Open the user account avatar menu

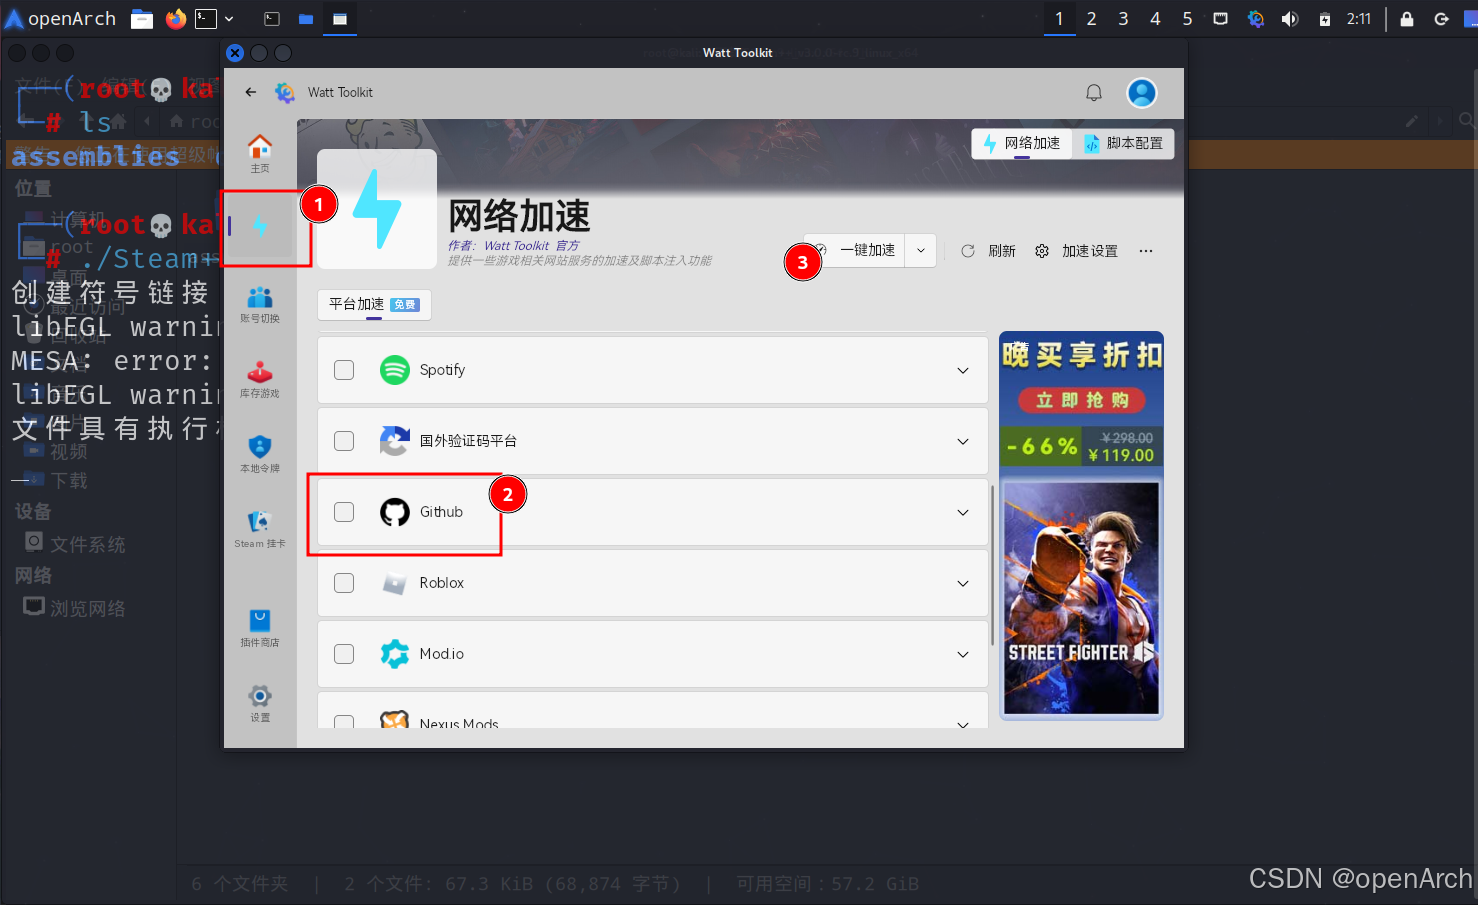pos(1142,92)
